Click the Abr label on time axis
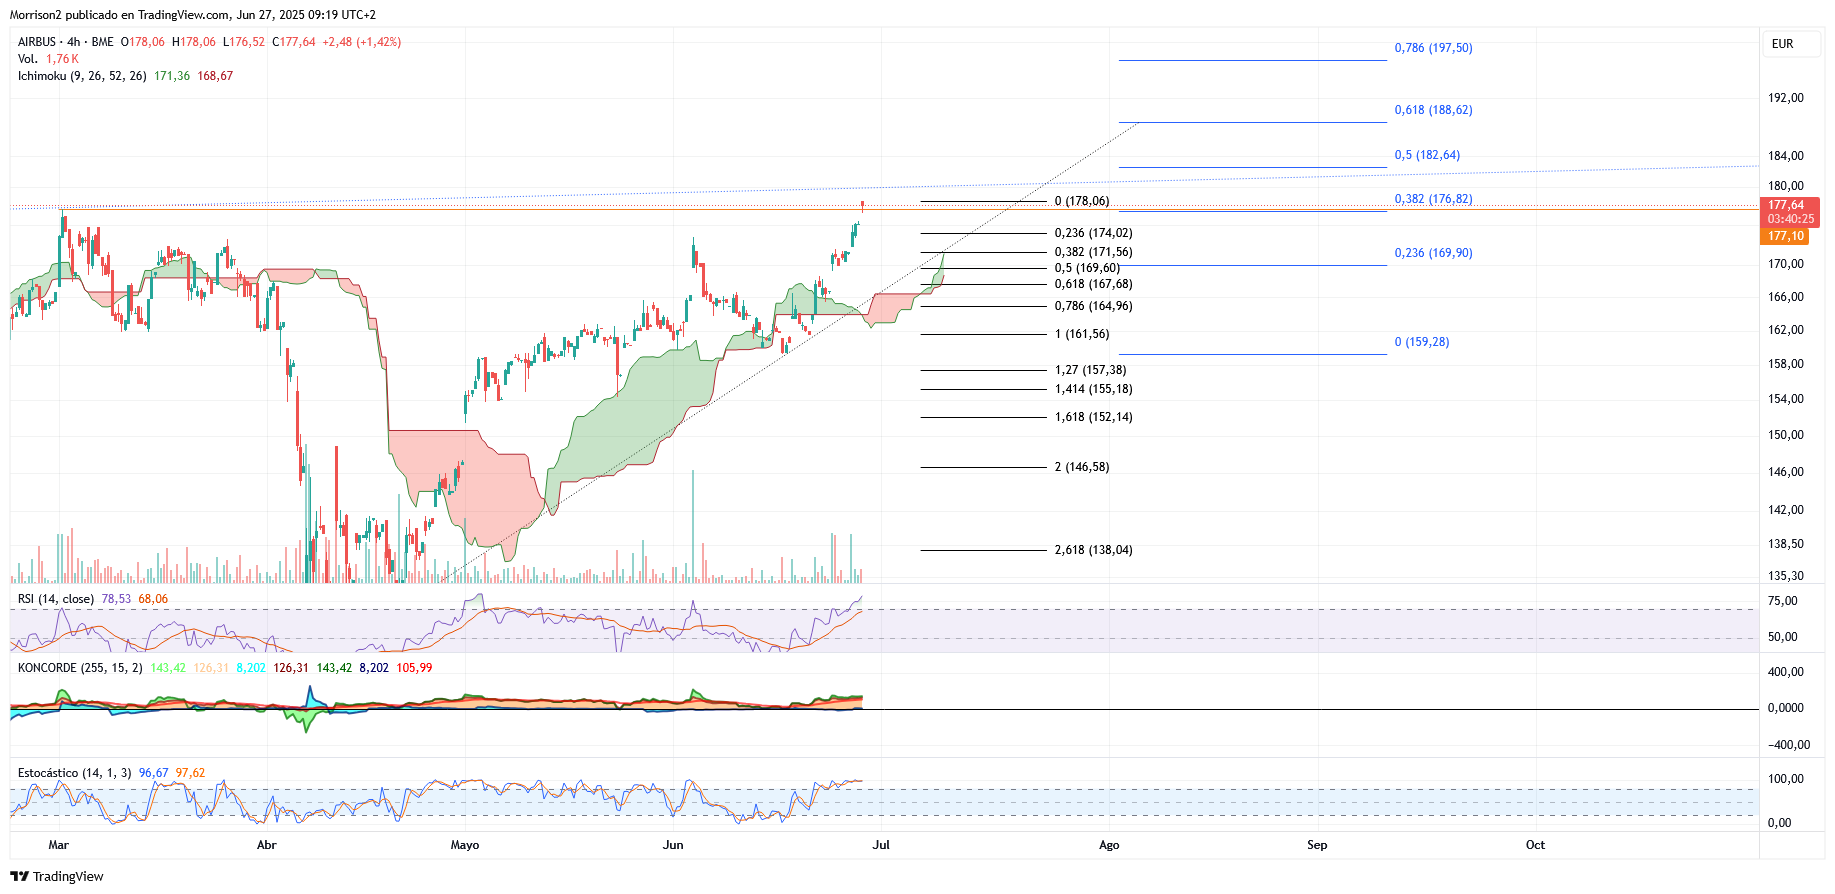The image size is (1835, 894). [x=267, y=845]
